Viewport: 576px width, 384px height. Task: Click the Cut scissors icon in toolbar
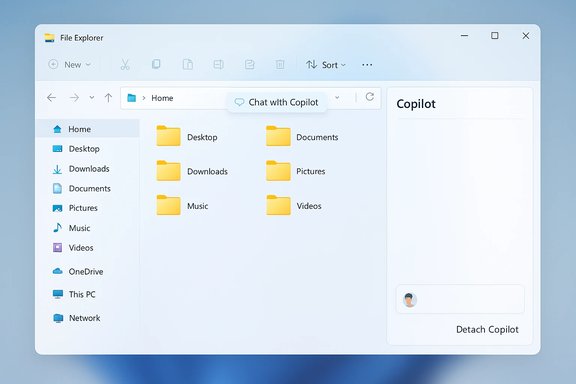point(125,65)
